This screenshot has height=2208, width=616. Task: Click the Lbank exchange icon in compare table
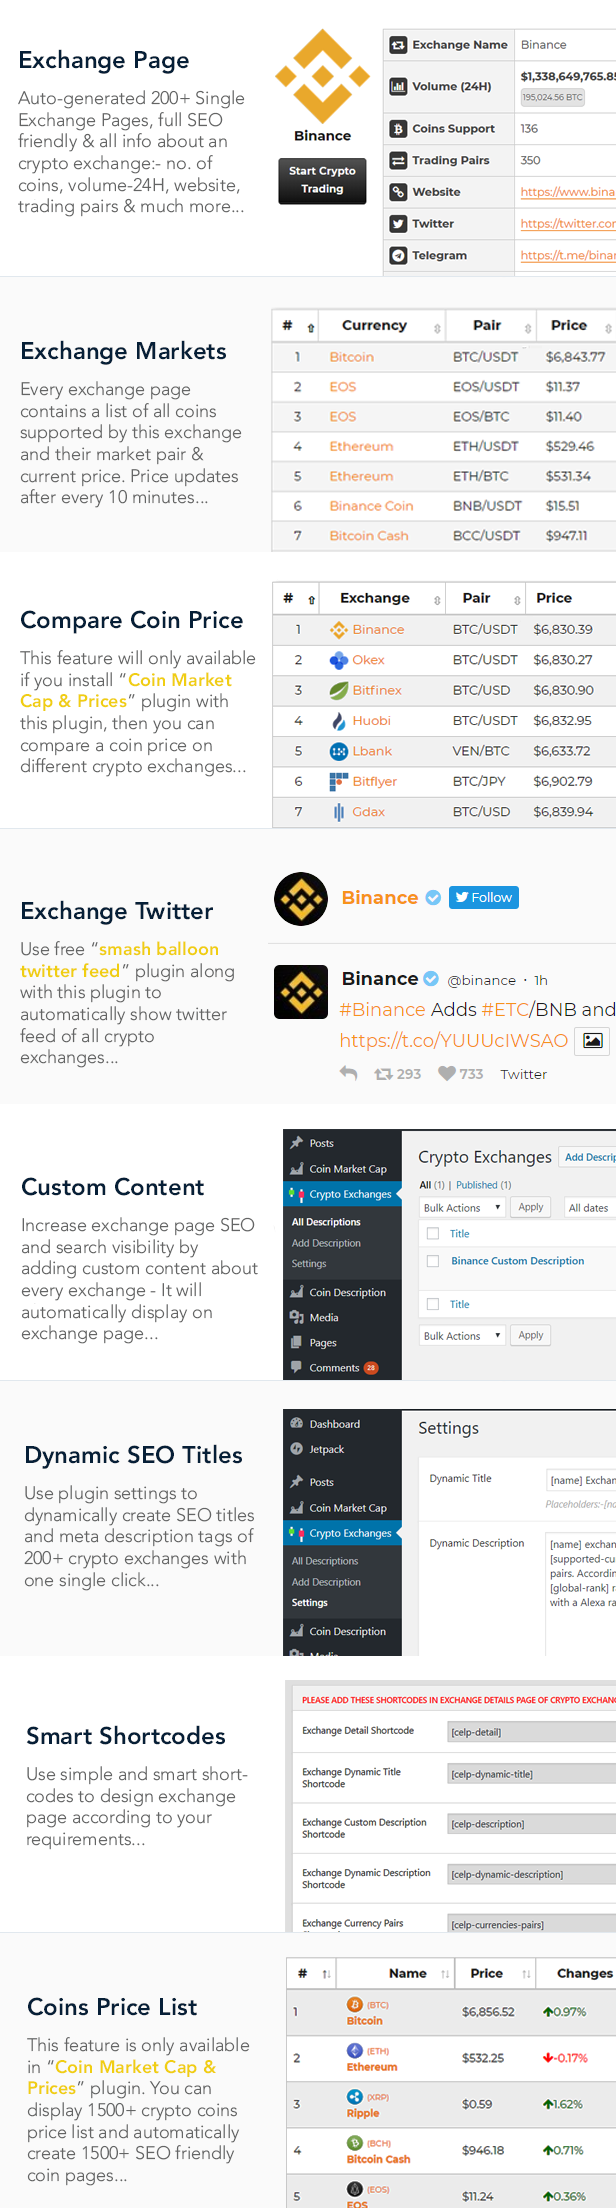337,751
